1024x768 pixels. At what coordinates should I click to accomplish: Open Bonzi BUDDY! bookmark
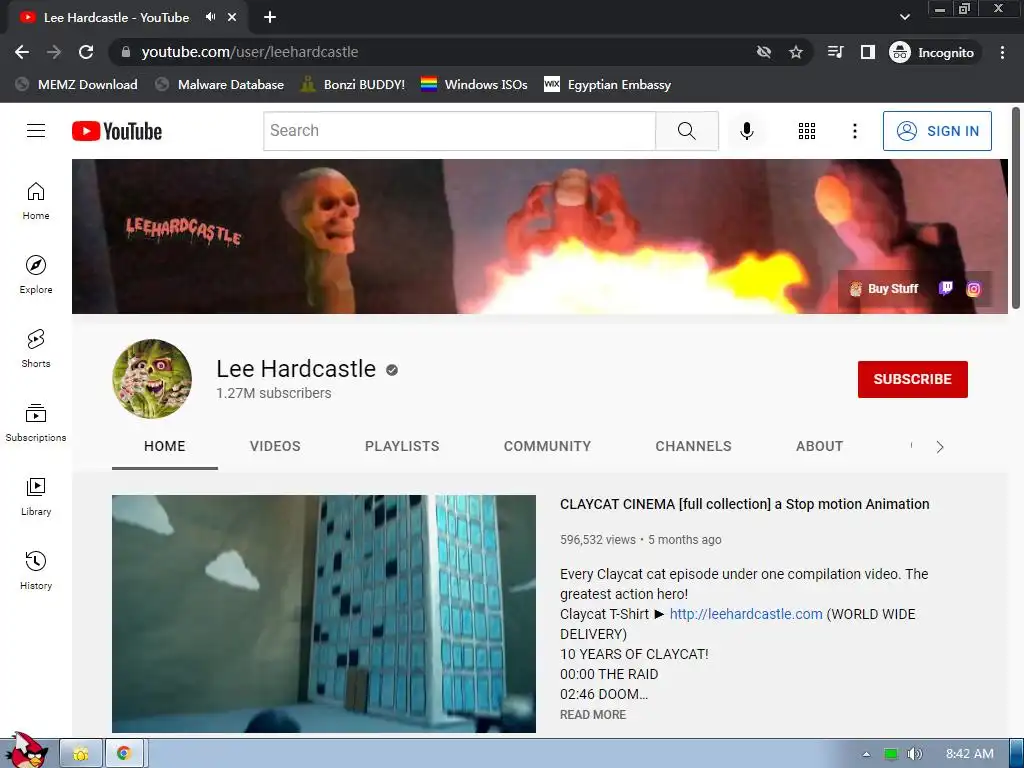click(x=353, y=84)
